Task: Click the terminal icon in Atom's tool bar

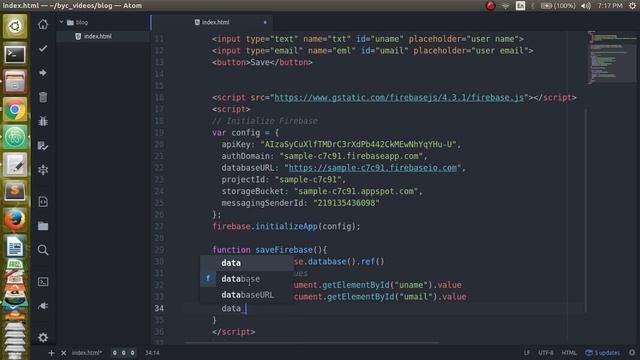Action: tap(43, 282)
